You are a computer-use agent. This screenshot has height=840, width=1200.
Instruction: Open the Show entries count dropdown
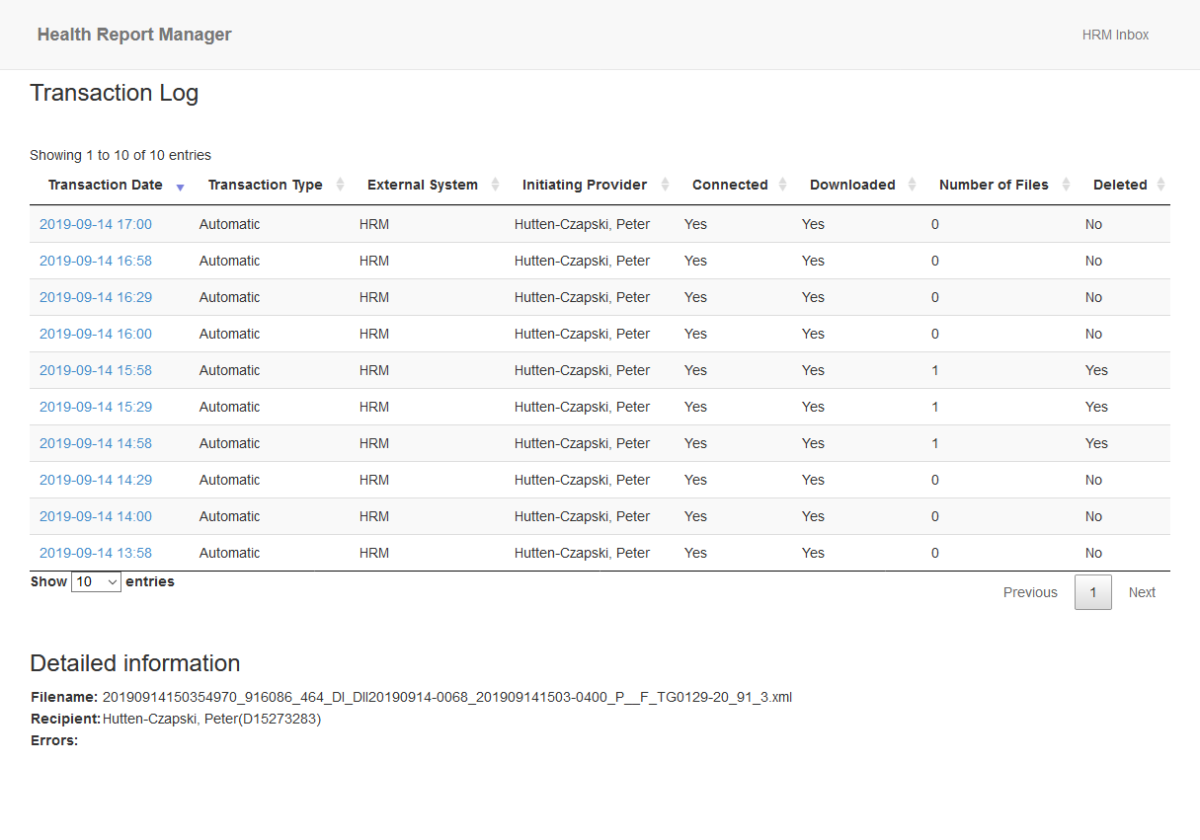click(x=96, y=582)
